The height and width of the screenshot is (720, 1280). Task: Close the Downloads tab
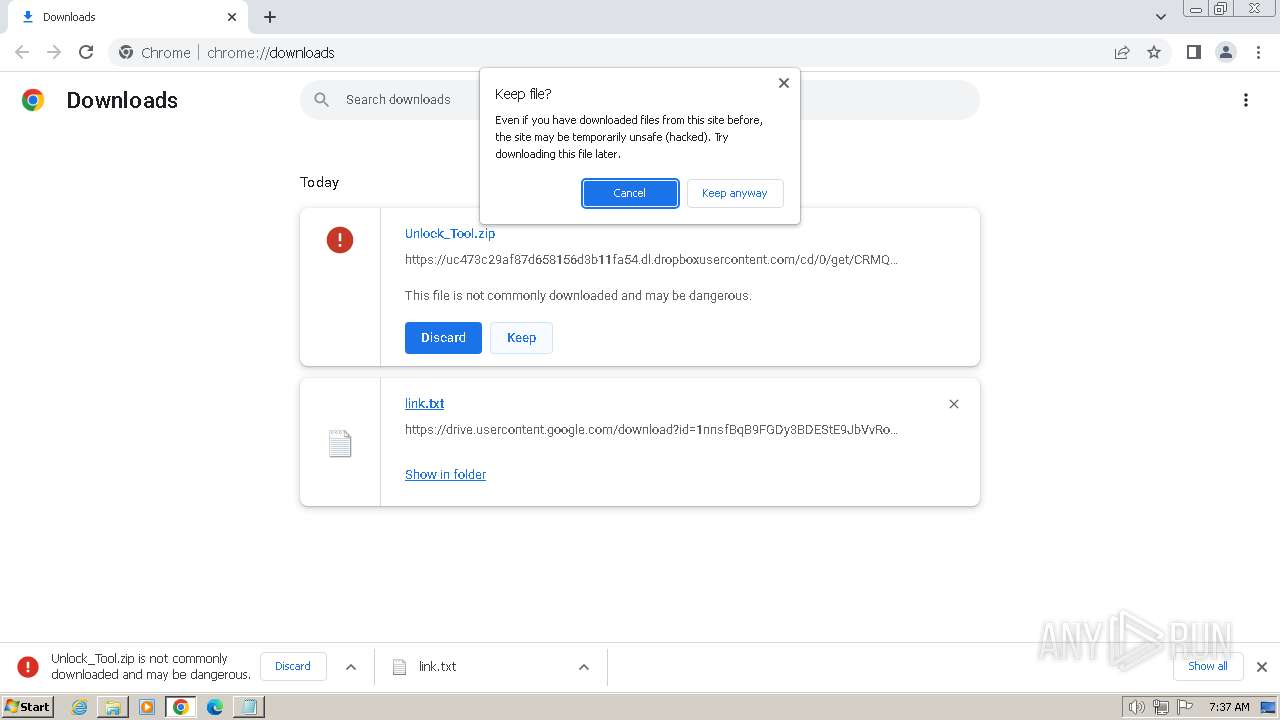point(232,17)
